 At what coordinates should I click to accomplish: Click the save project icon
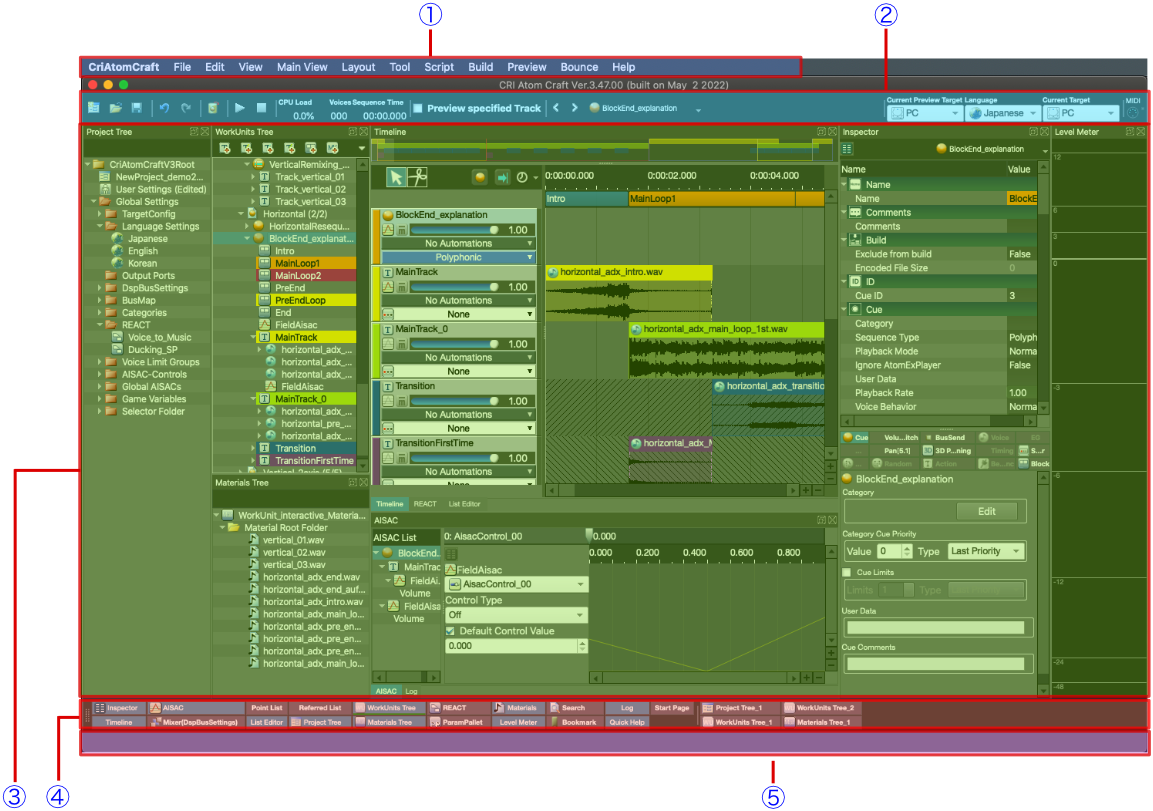pyautogui.click(x=137, y=108)
